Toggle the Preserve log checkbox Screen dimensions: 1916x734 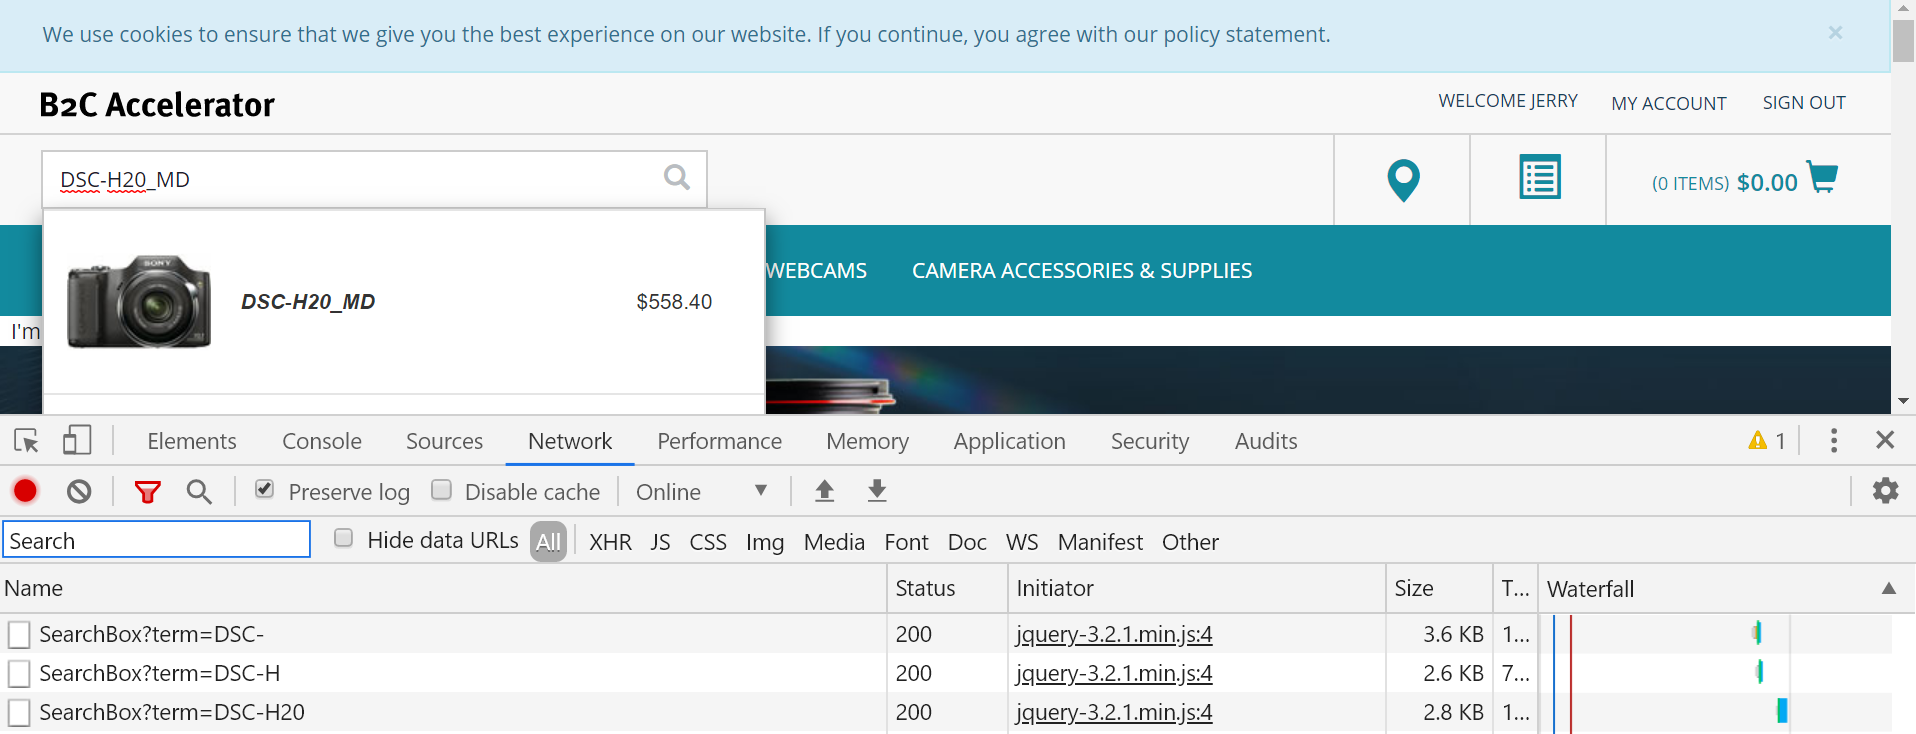pyautogui.click(x=264, y=489)
